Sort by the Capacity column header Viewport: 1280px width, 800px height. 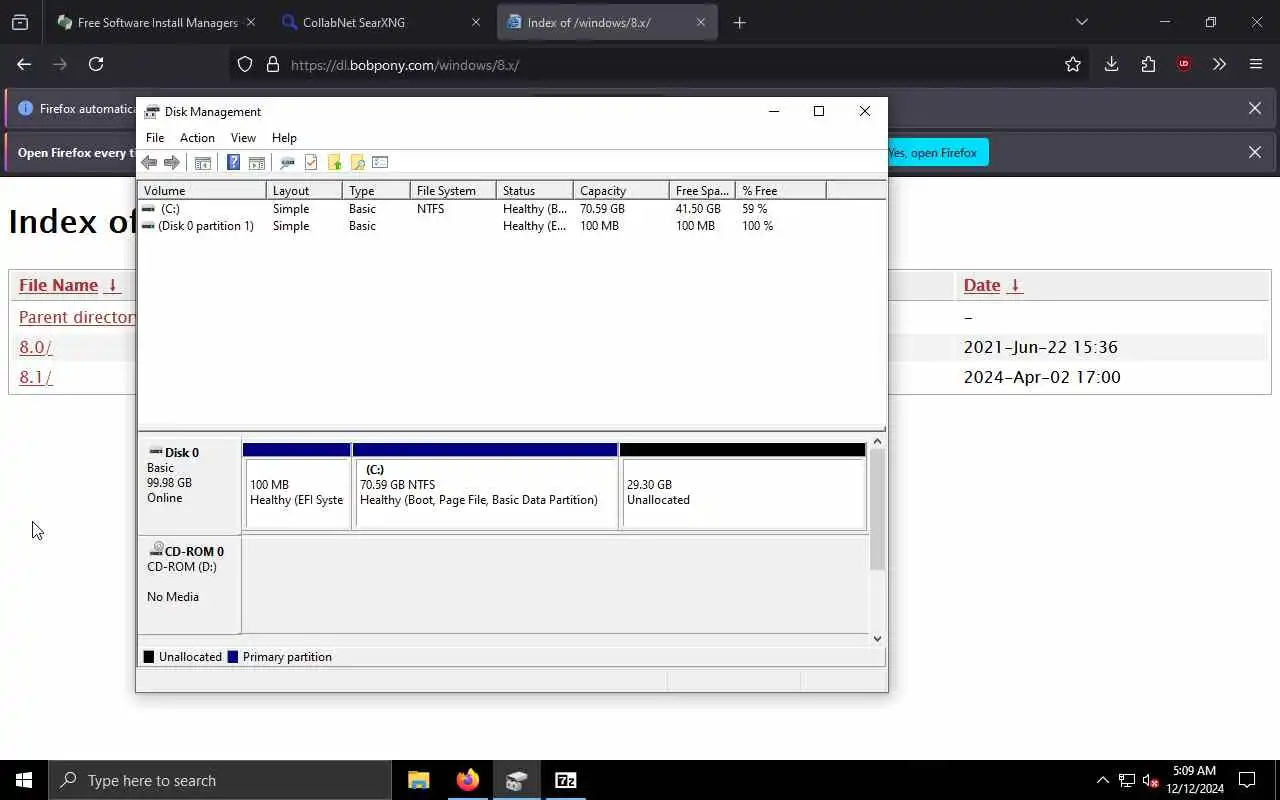(x=621, y=190)
